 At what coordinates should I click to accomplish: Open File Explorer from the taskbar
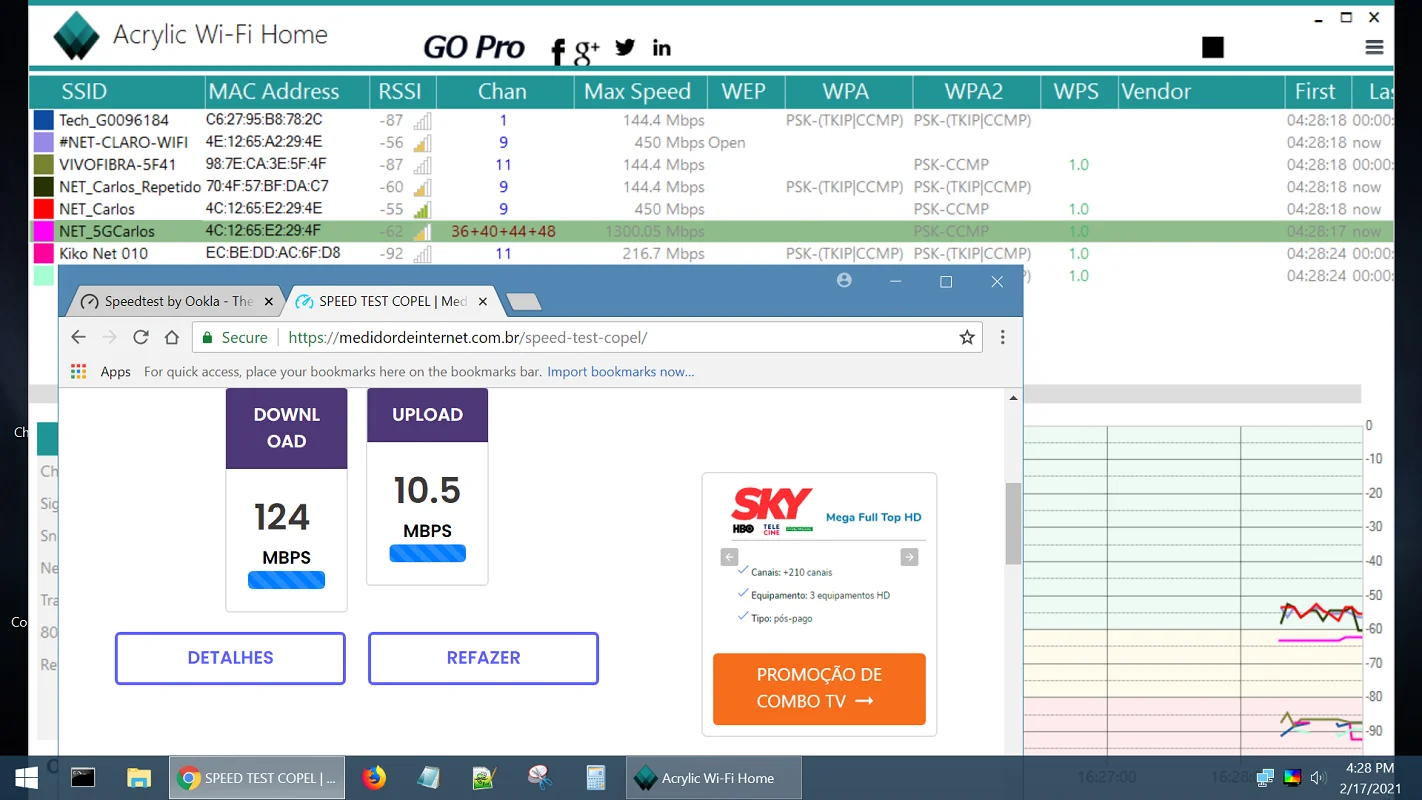[139, 778]
